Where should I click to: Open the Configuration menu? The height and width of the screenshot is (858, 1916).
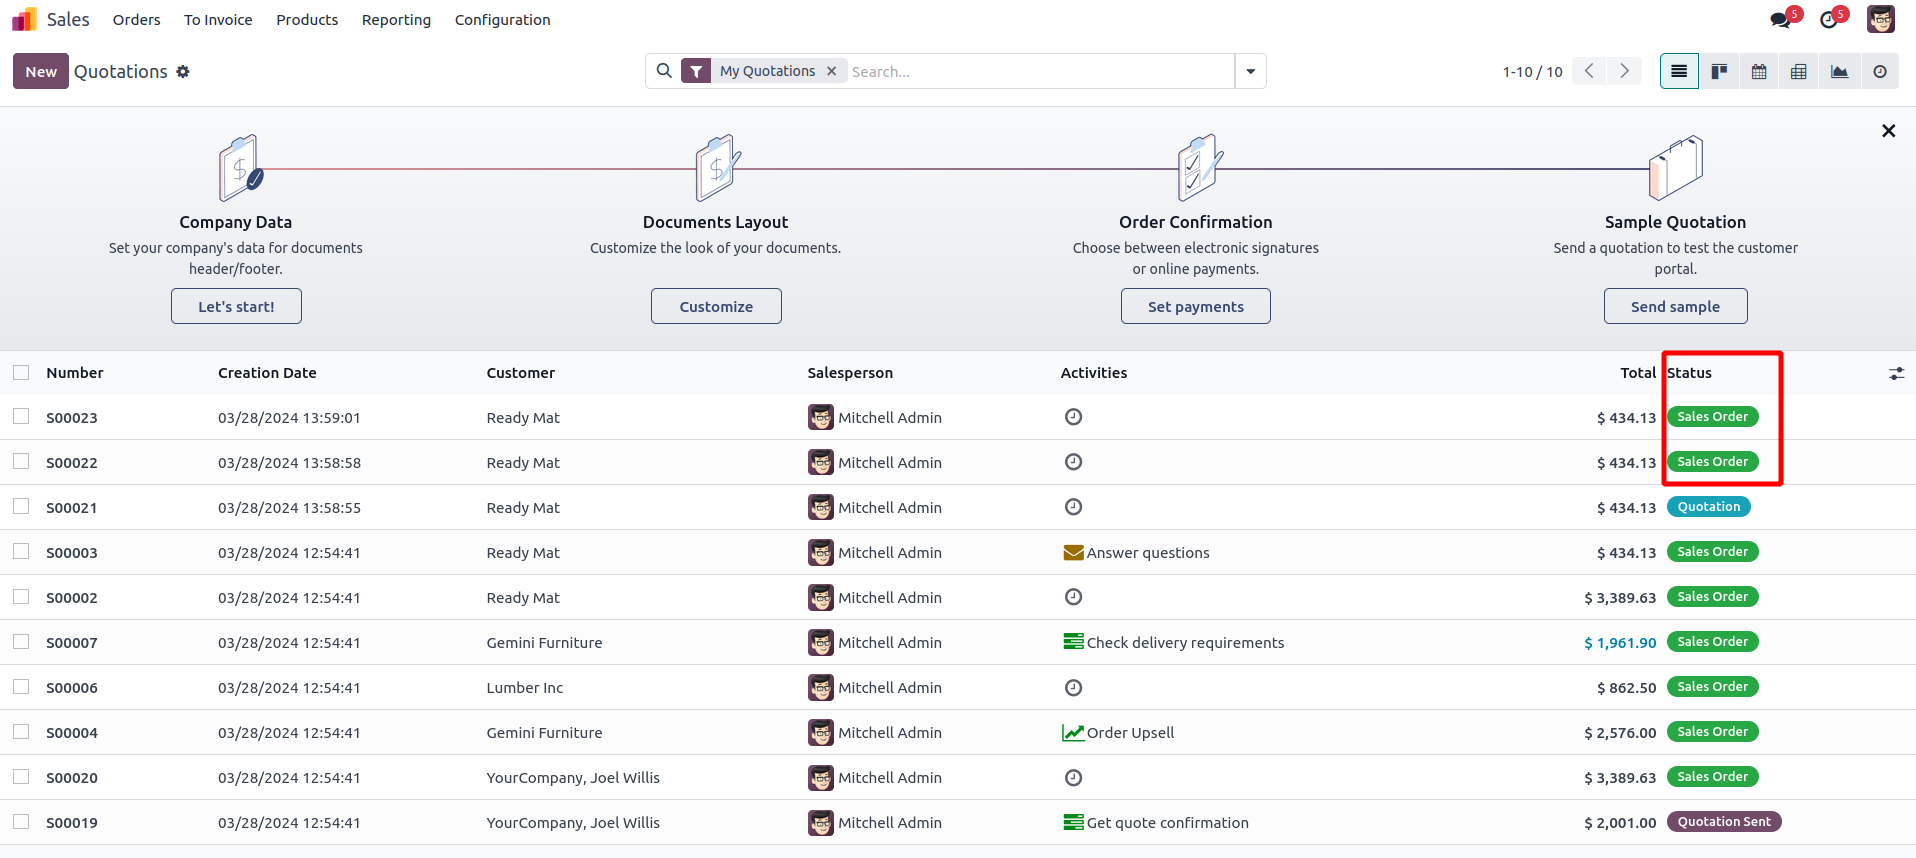pos(502,20)
